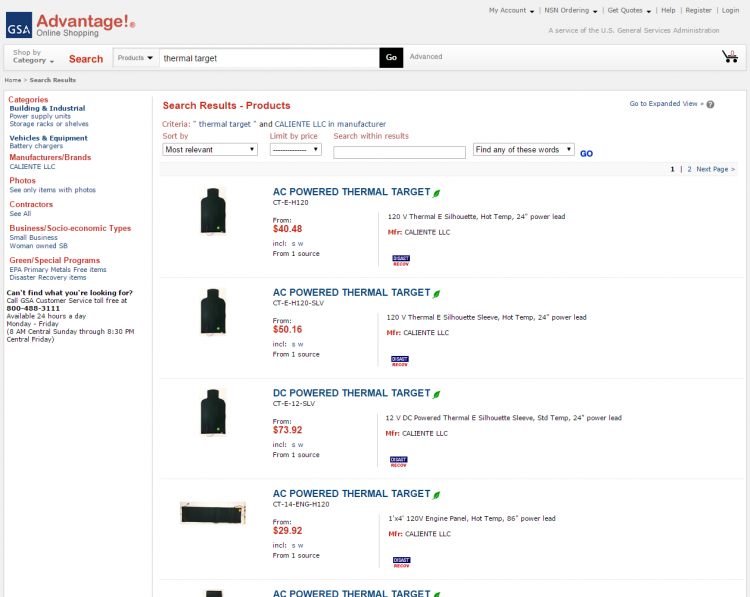
Task: Click the Disaster Recovery badge for CT-E-H120
Action: [x=401, y=260]
